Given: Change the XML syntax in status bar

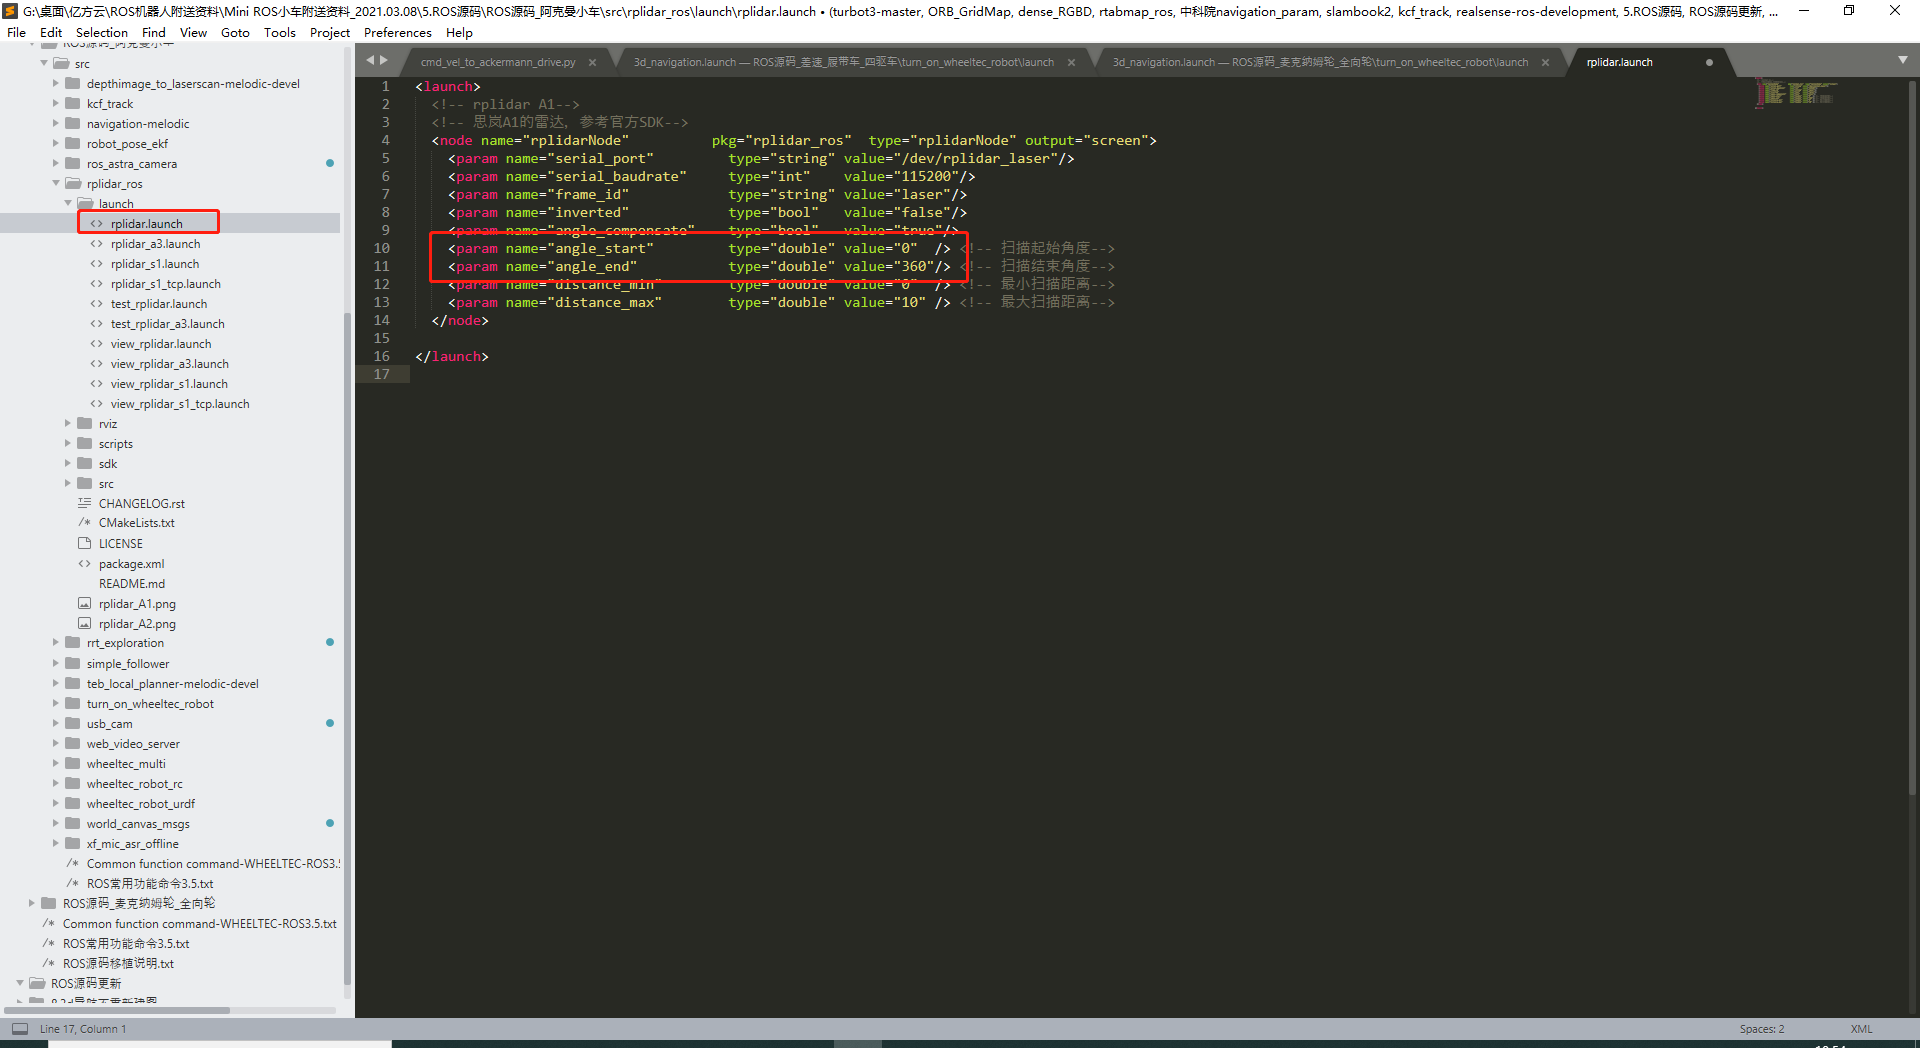Looking at the screenshot, I should (x=1861, y=1029).
